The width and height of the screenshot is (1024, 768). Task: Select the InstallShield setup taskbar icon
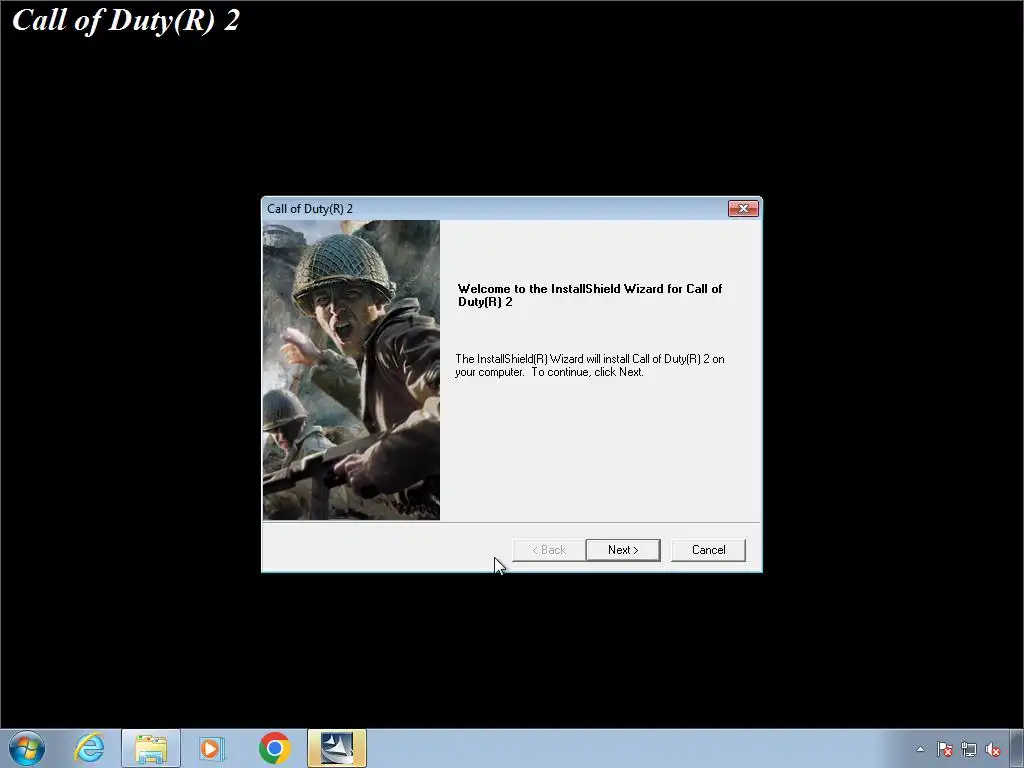(x=337, y=748)
